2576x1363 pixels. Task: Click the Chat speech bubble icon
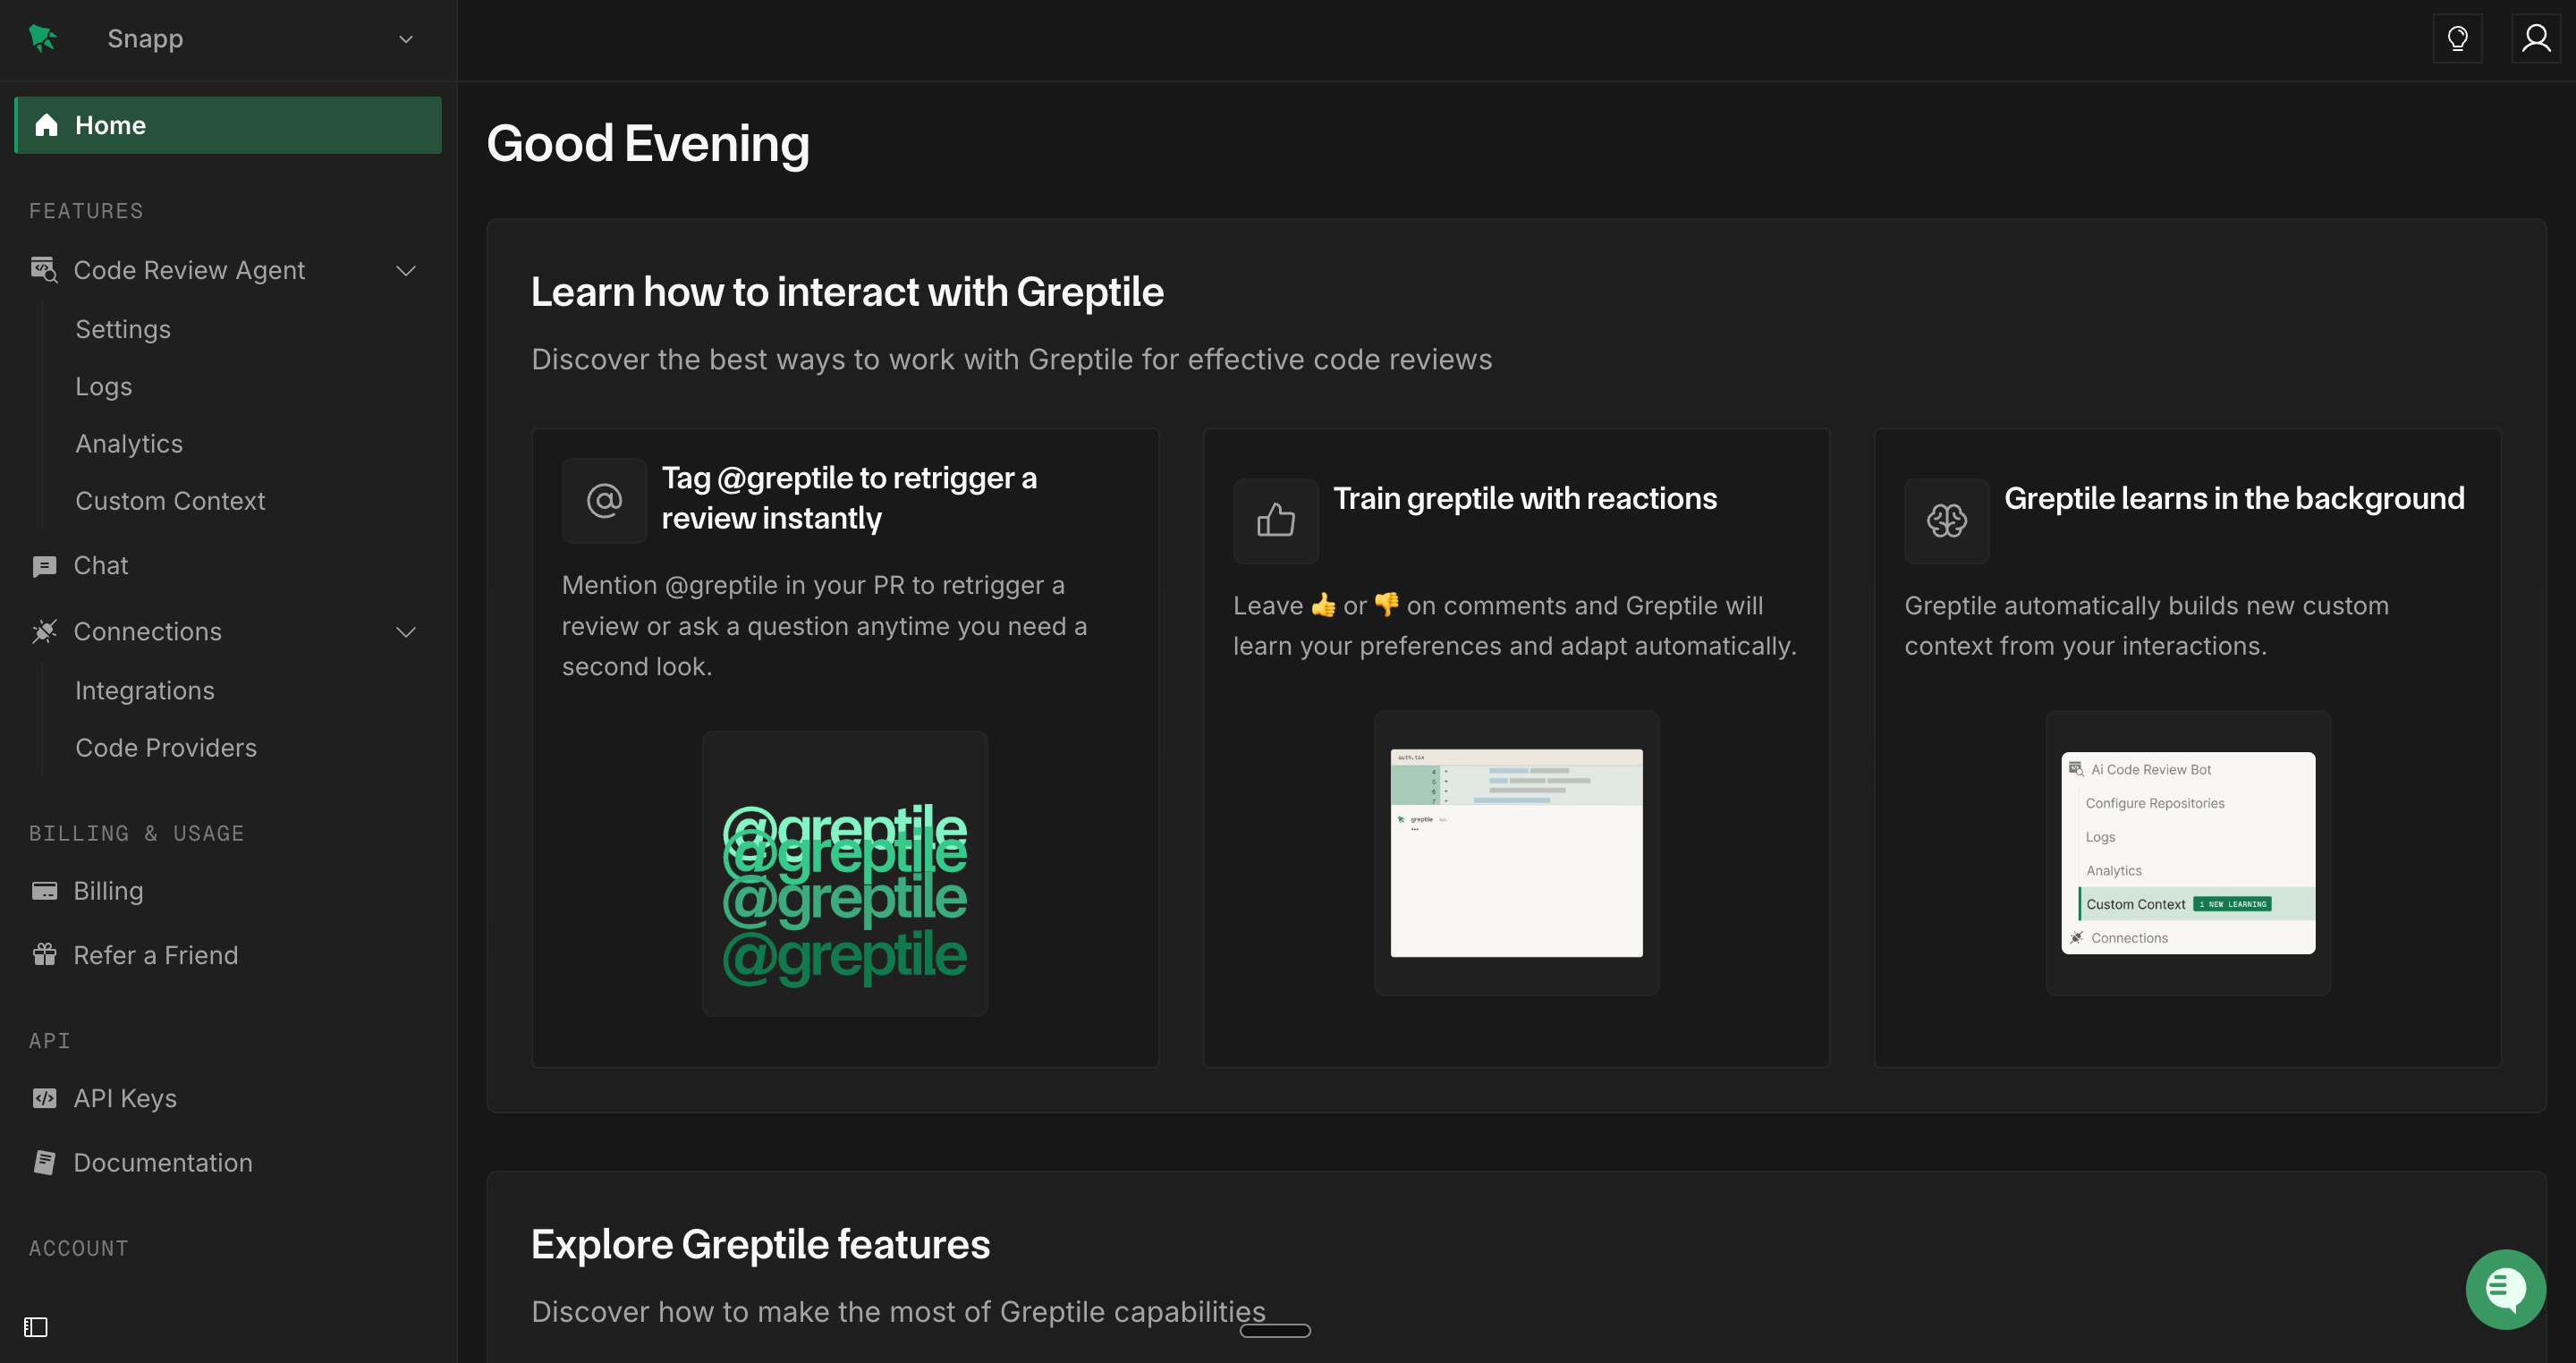click(x=44, y=565)
